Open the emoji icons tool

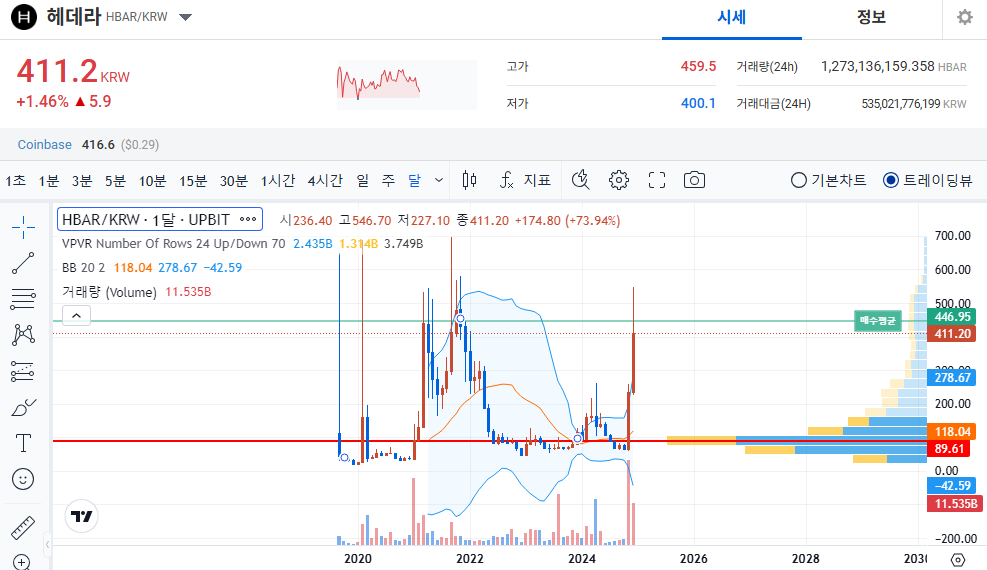(x=23, y=479)
